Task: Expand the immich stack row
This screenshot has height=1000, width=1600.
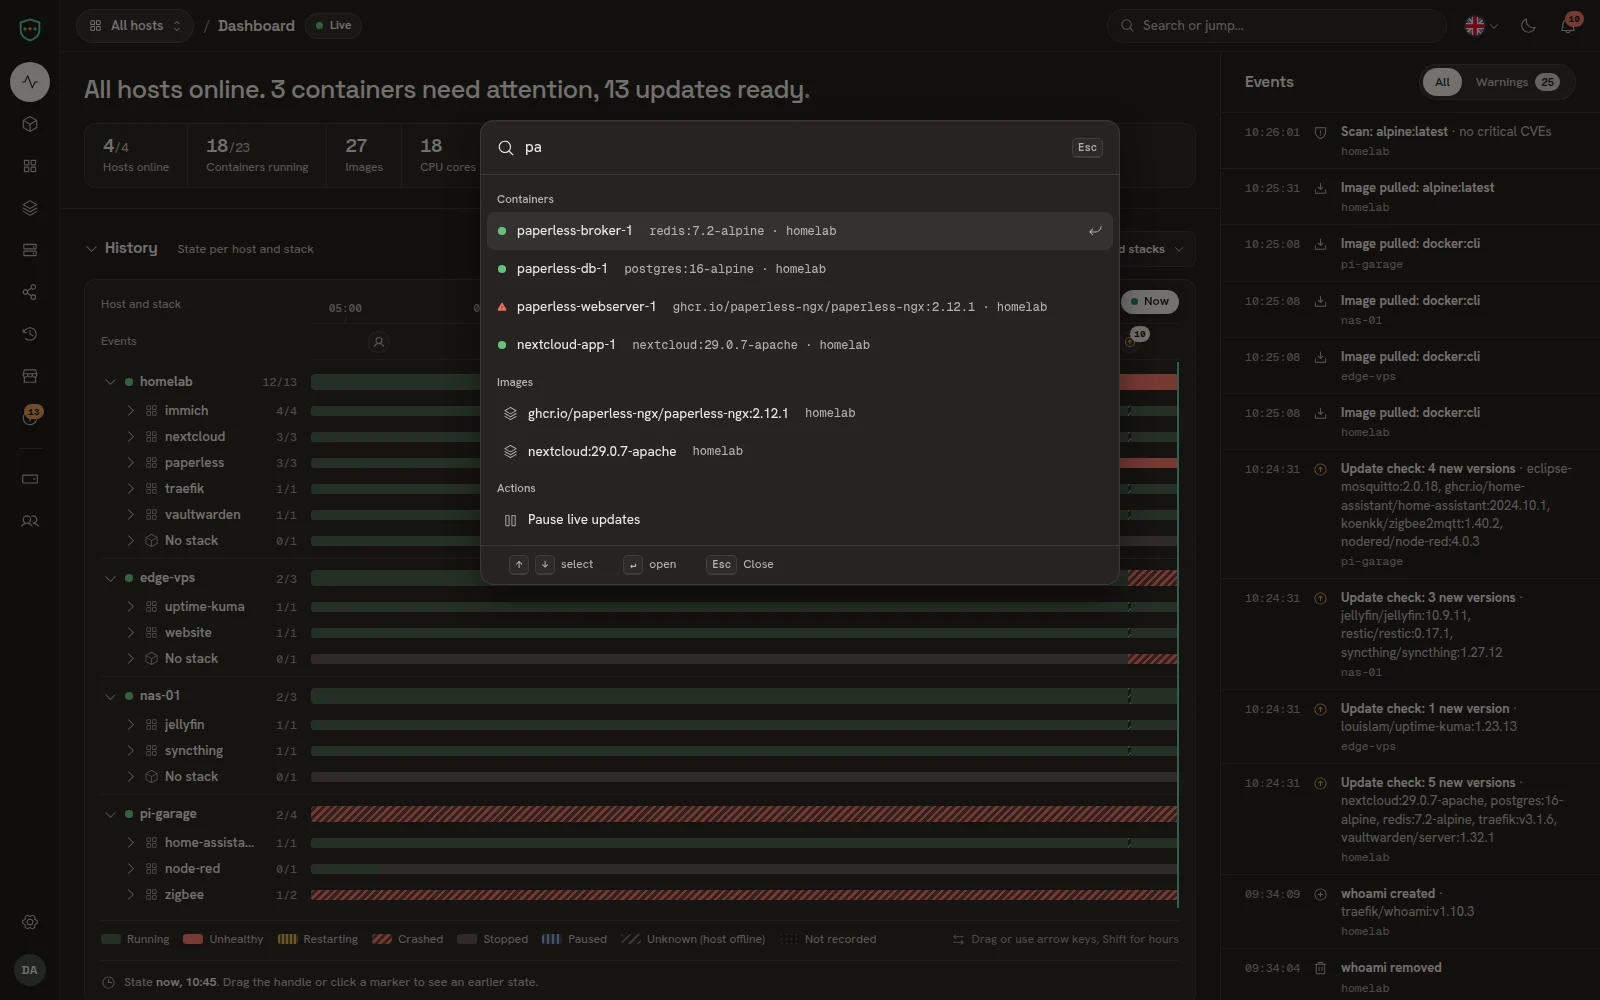Action: pyautogui.click(x=130, y=411)
